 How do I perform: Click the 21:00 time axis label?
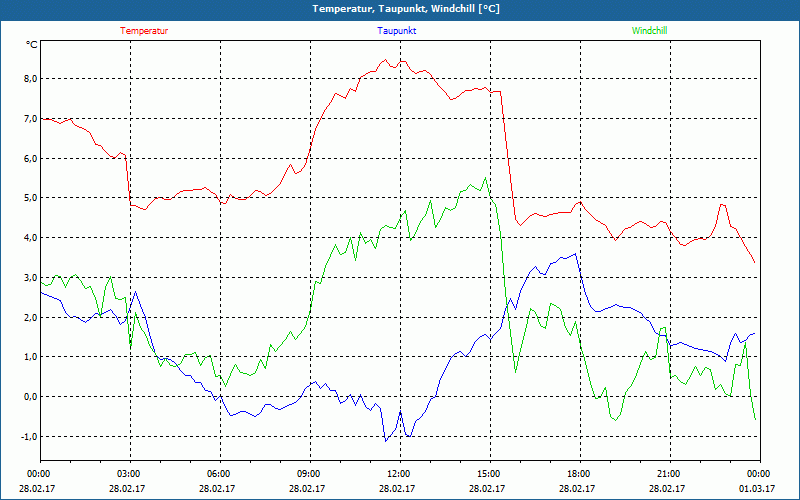pos(667,474)
